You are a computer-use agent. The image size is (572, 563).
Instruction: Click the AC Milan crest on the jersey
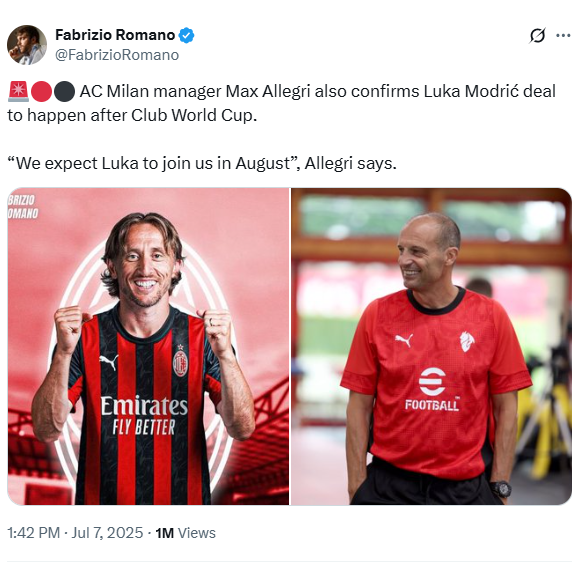click(180, 361)
